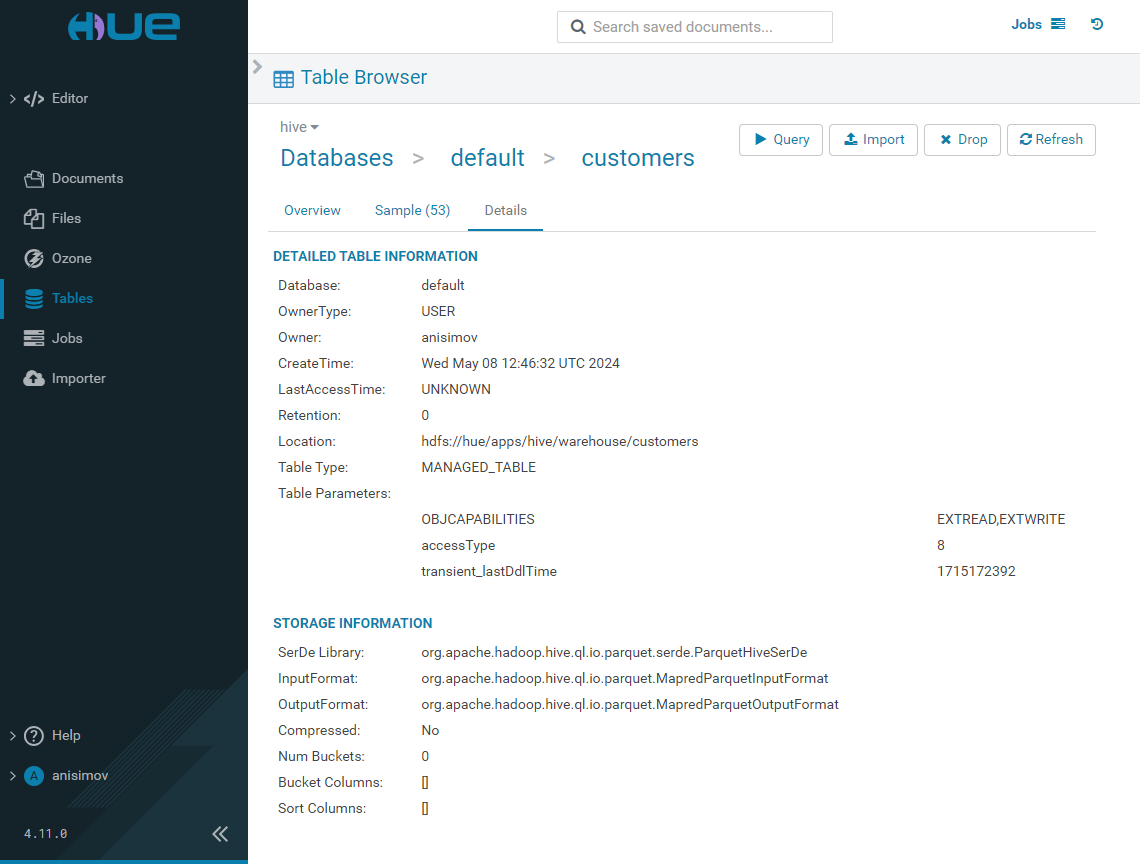Screen dimensions: 1140x864
Task: Open Ozone in the left sidebar
Action: (x=71, y=258)
